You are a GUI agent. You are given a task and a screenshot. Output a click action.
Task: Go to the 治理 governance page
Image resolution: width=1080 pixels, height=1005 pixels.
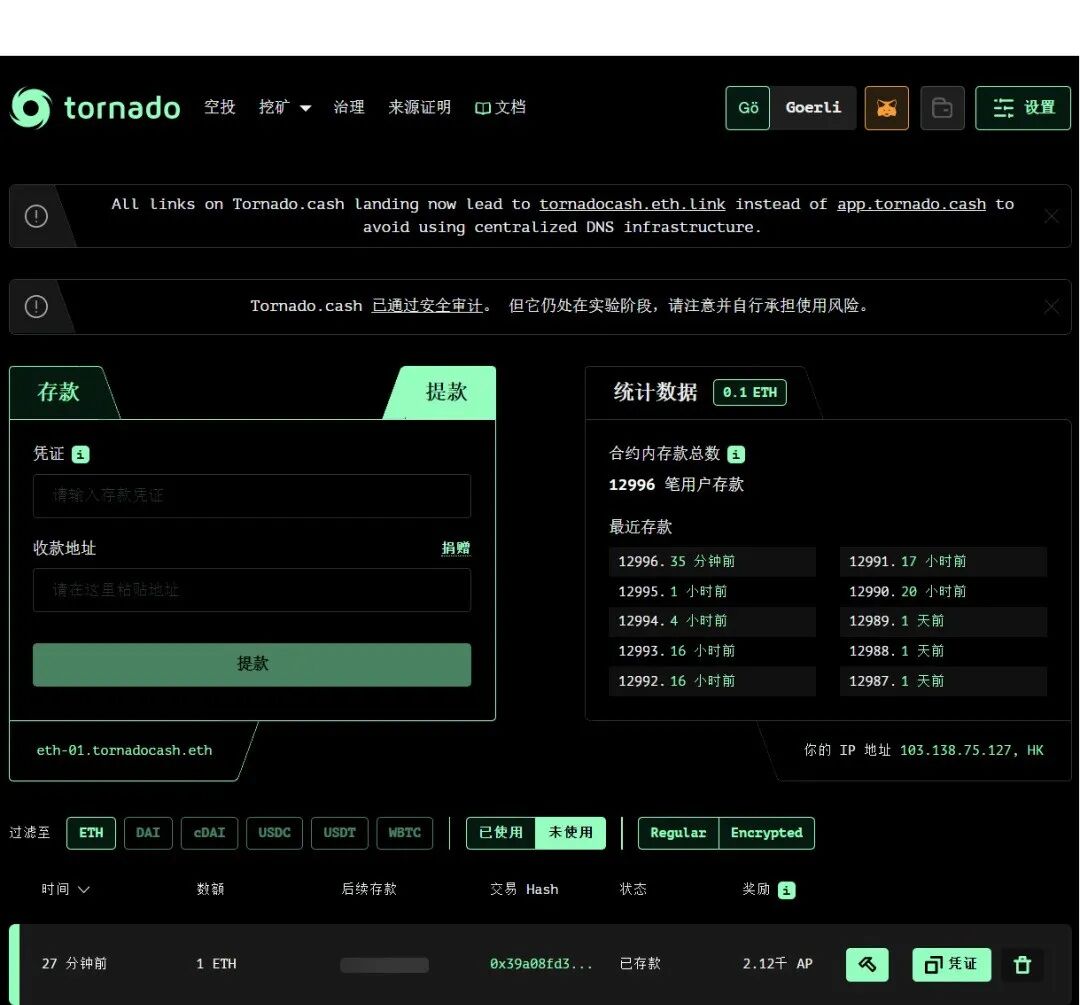[349, 107]
